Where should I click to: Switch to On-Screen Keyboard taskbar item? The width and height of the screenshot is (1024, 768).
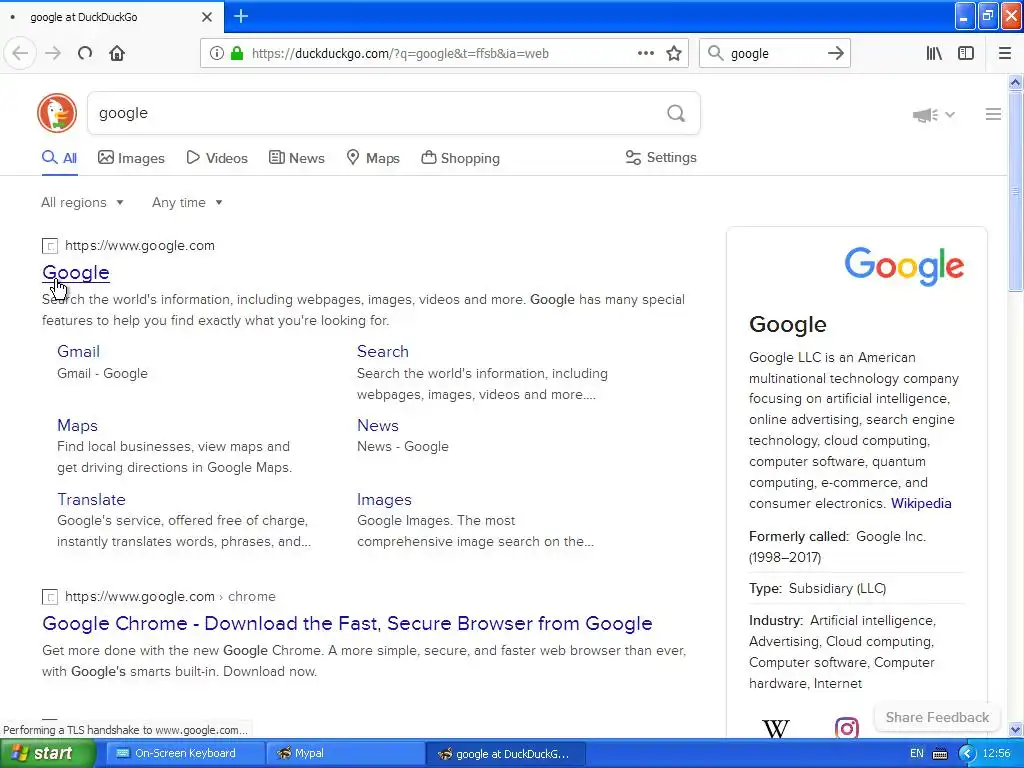click(x=185, y=754)
